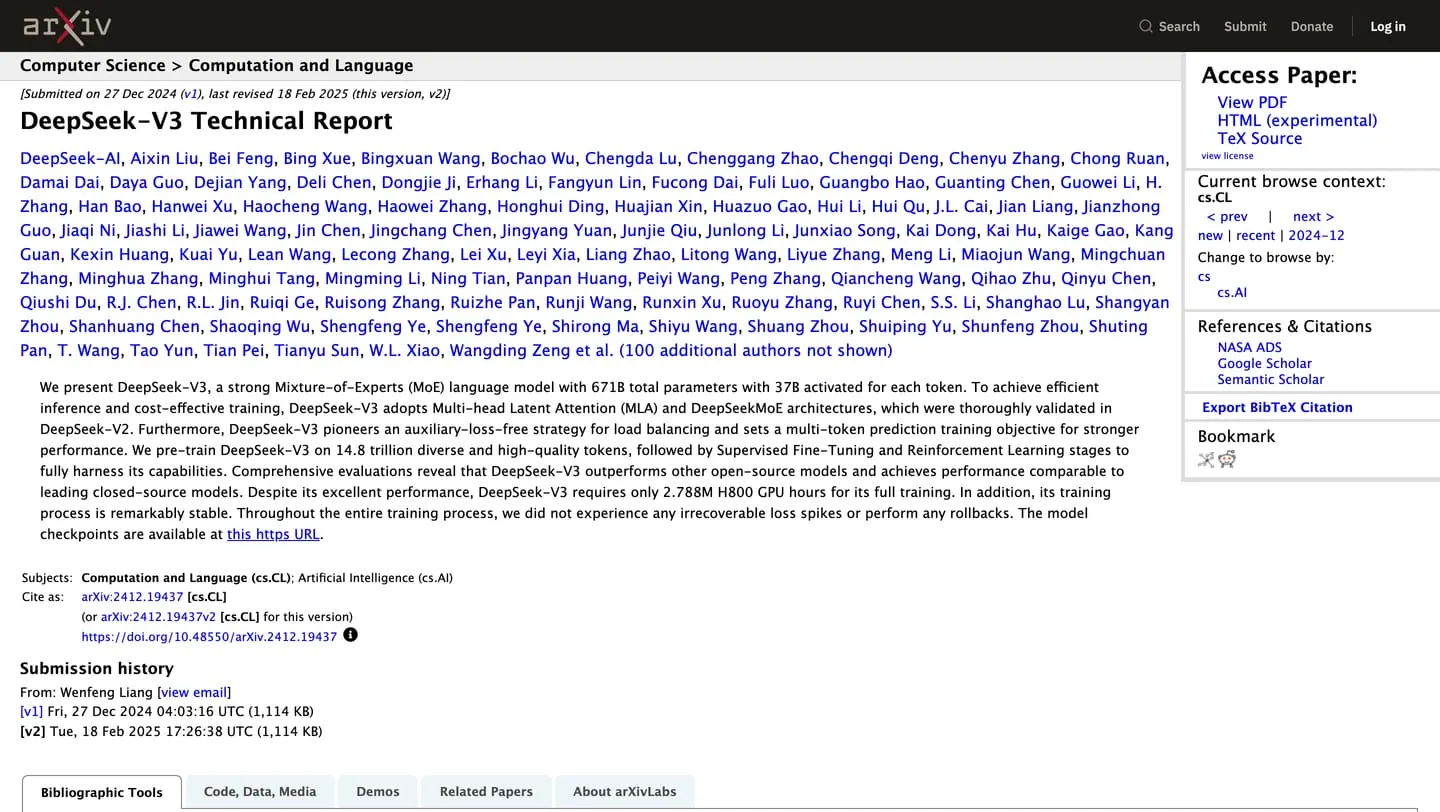Open Semantic Scholar link
Viewport: 1440px width, 812px height.
click(1270, 379)
